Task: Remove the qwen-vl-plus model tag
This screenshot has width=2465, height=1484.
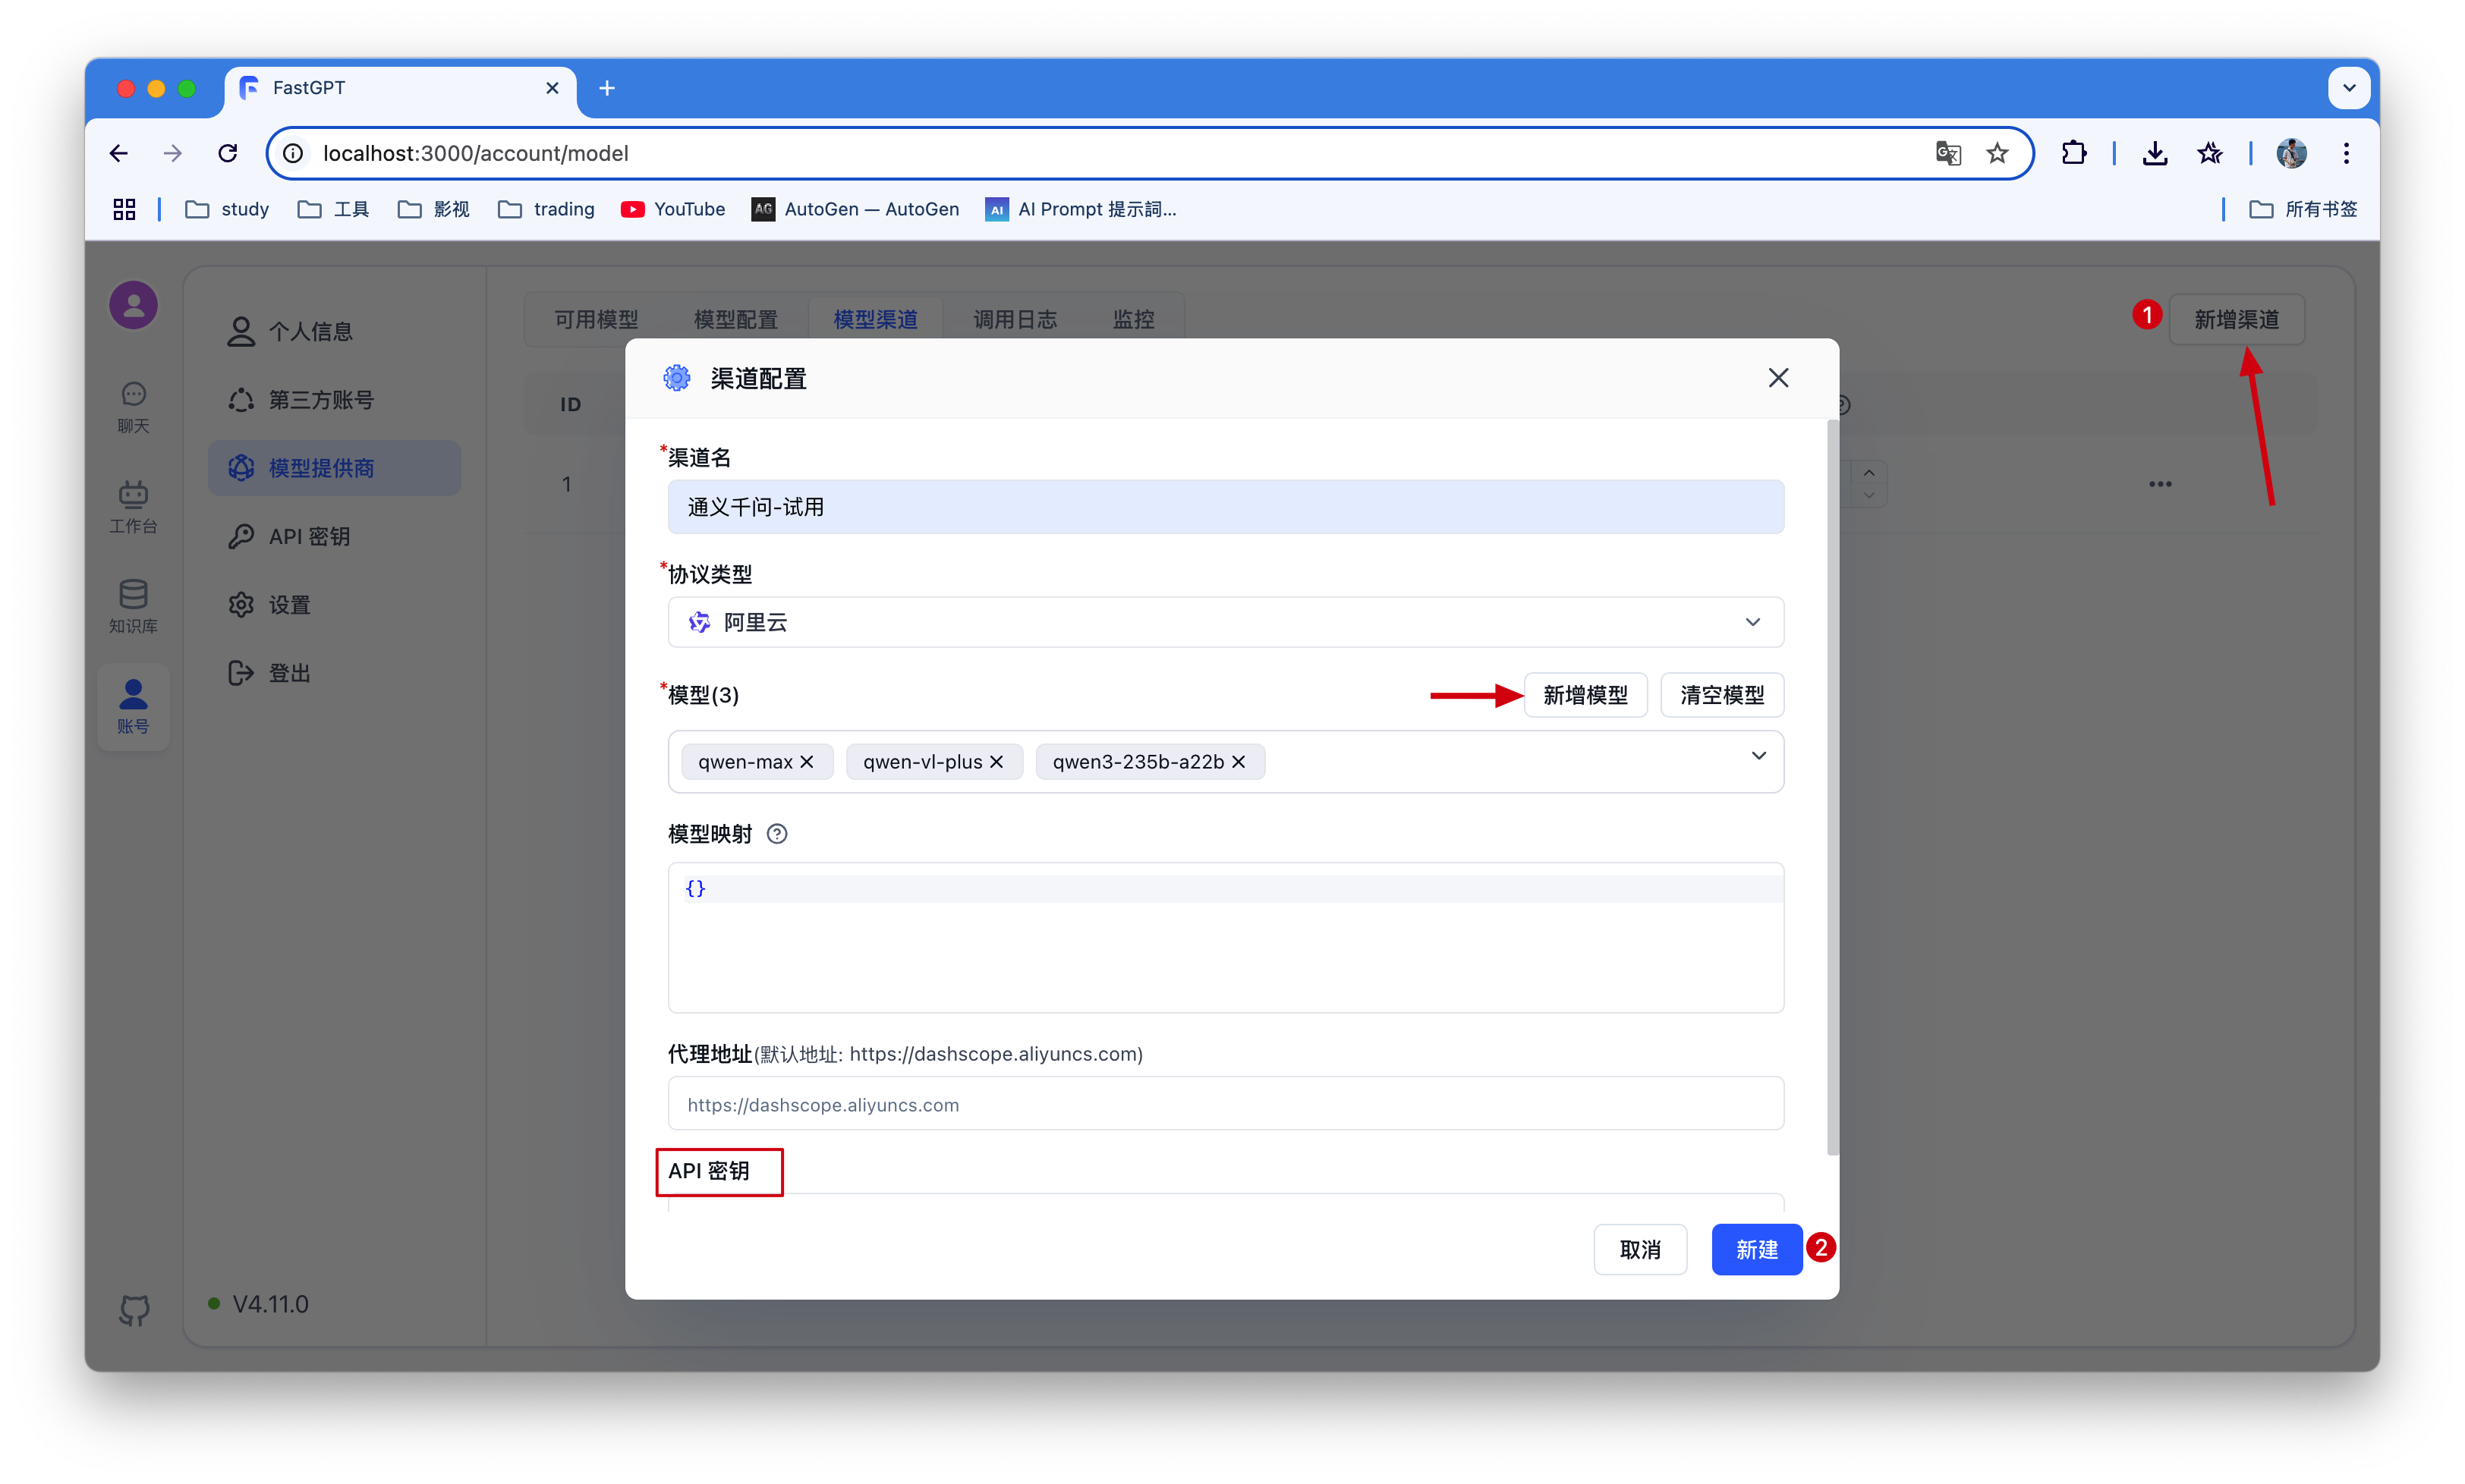Action: click(996, 762)
